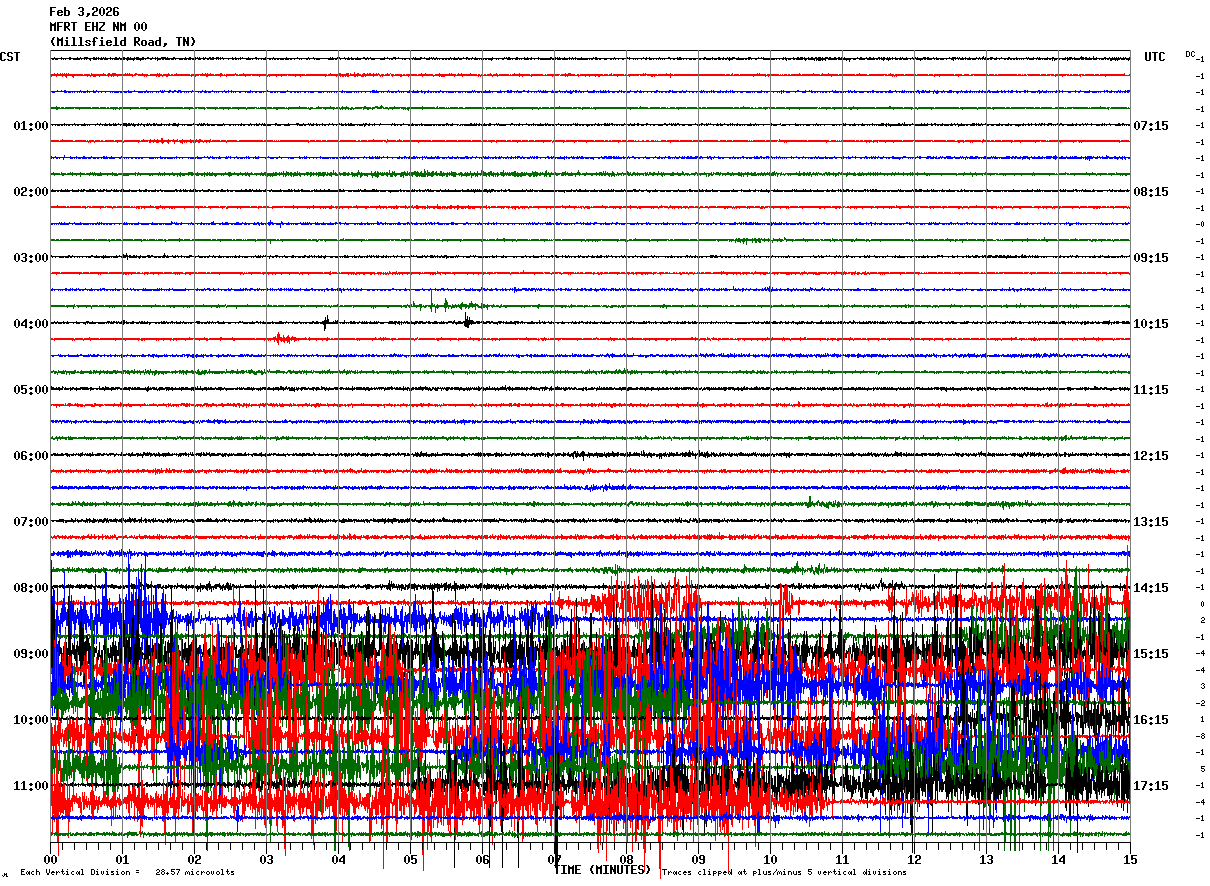Screen dimensions: 1210x886
Task: Select the 05:00 CST row label
Action: 31,390
